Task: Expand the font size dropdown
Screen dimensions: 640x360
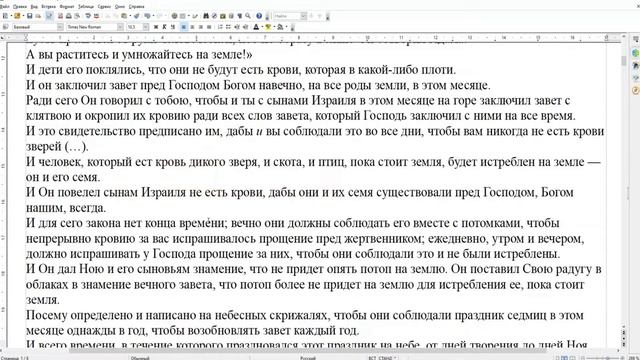Action: (x=146, y=27)
